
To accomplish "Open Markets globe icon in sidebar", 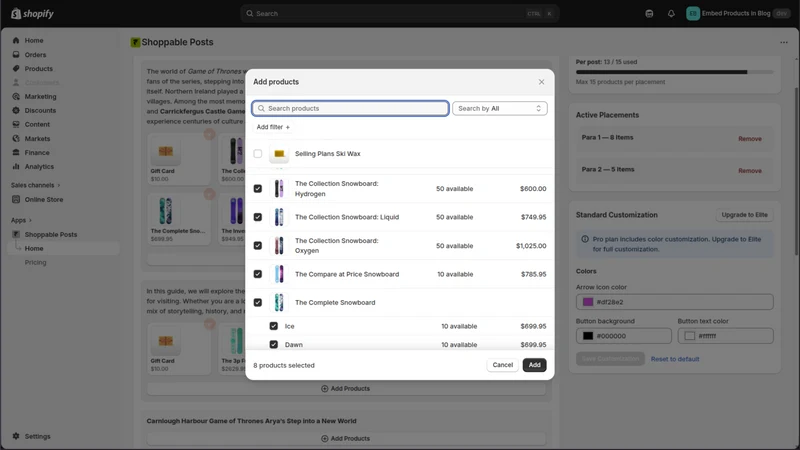I will [16, 138].
